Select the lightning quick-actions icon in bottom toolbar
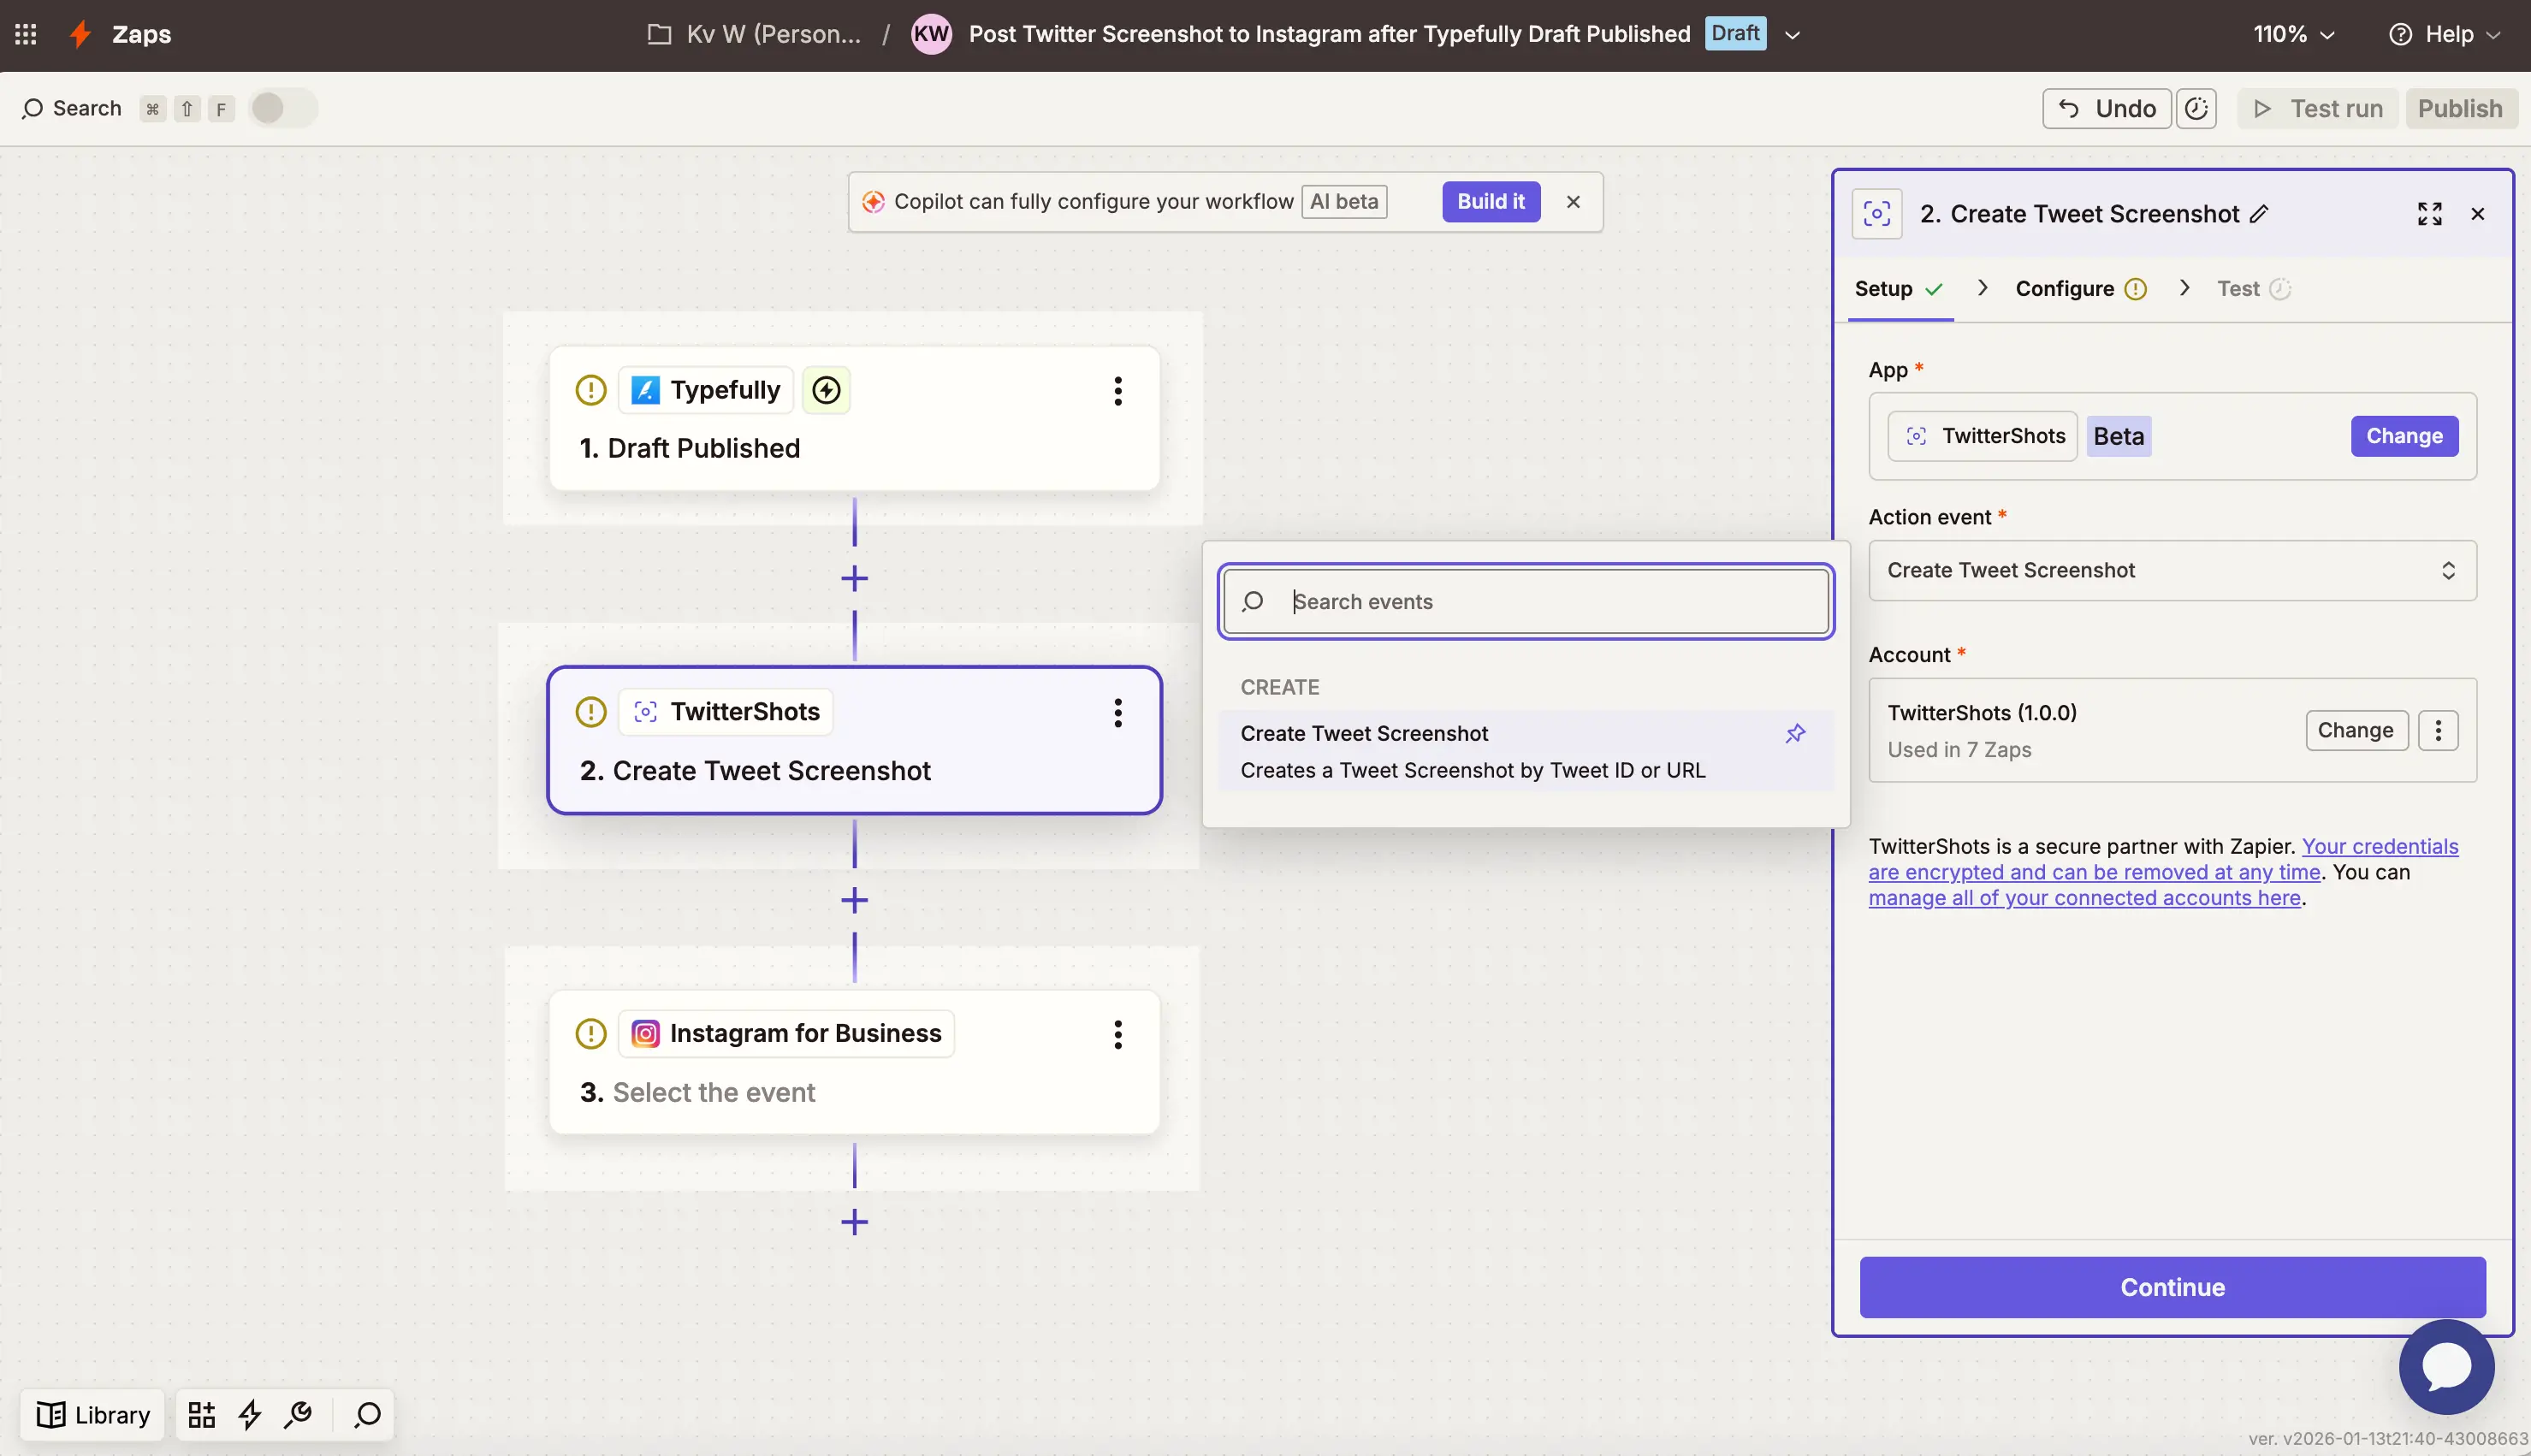The image size is (2531, 1456). pos(248,1414)
